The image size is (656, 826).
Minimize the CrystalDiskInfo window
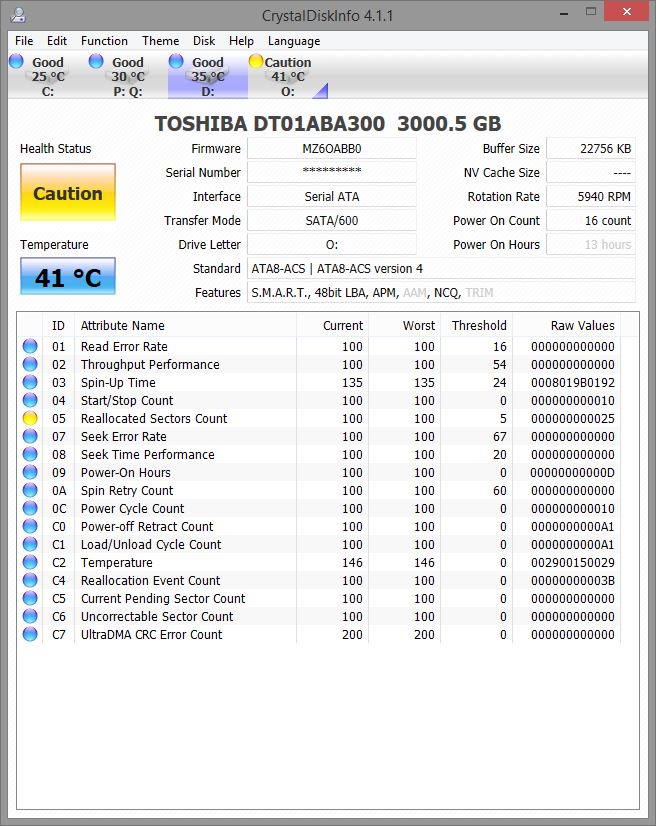pos(564,13)
